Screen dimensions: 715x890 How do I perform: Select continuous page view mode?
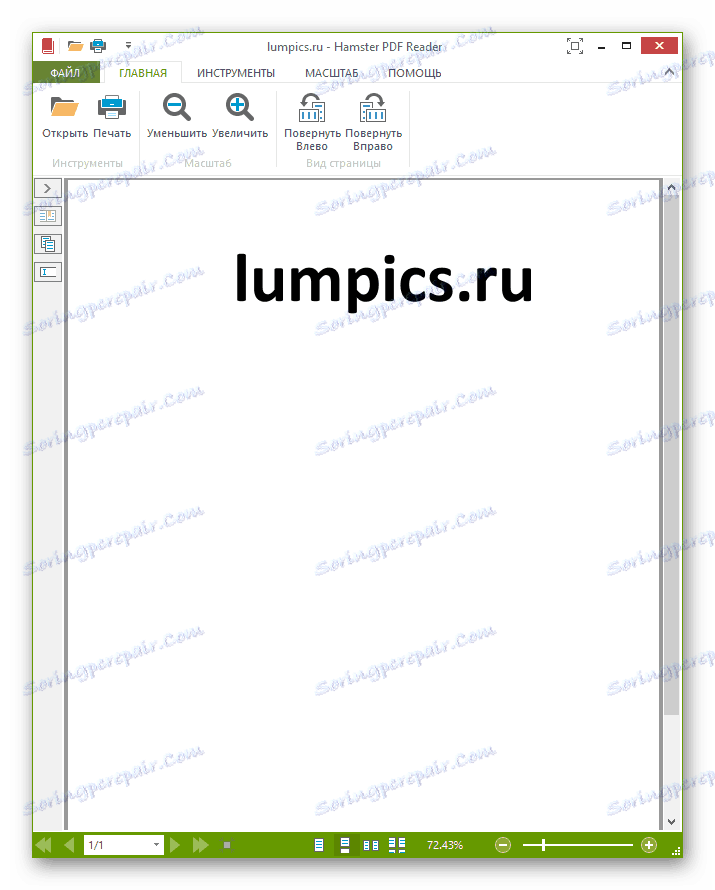click(345, 845)
